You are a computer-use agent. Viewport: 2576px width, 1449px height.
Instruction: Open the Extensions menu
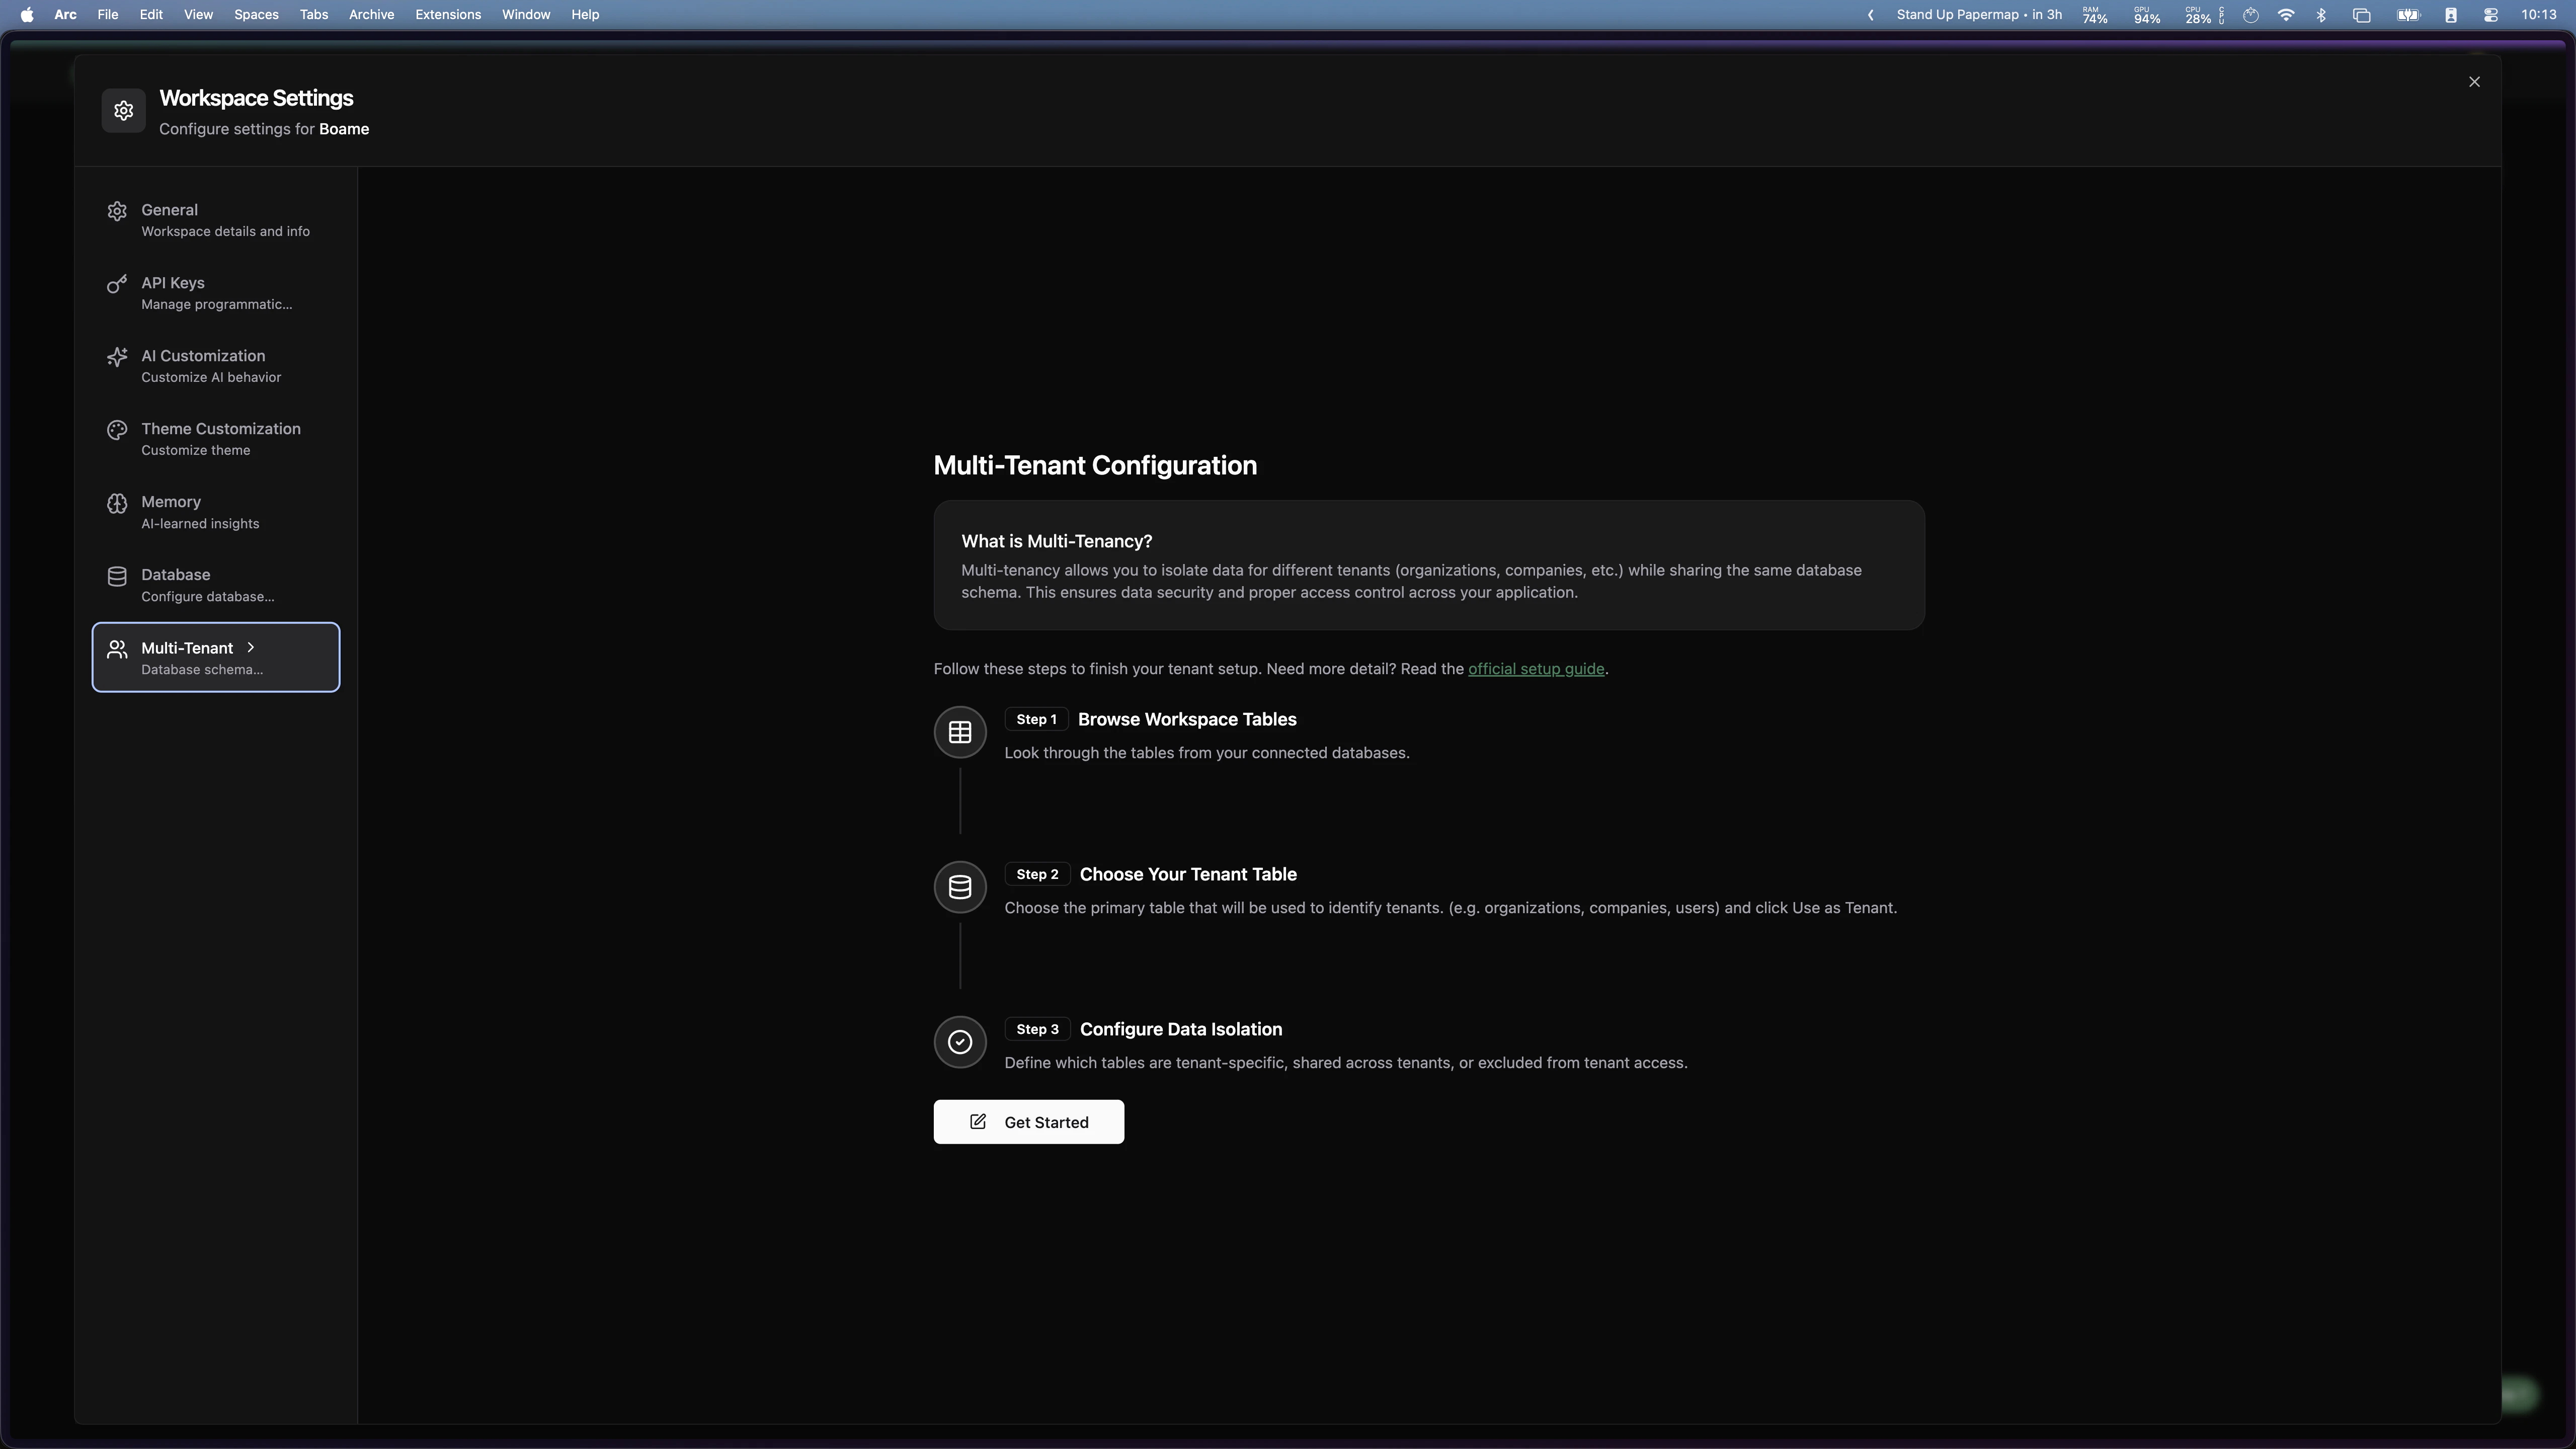point(448,14)
